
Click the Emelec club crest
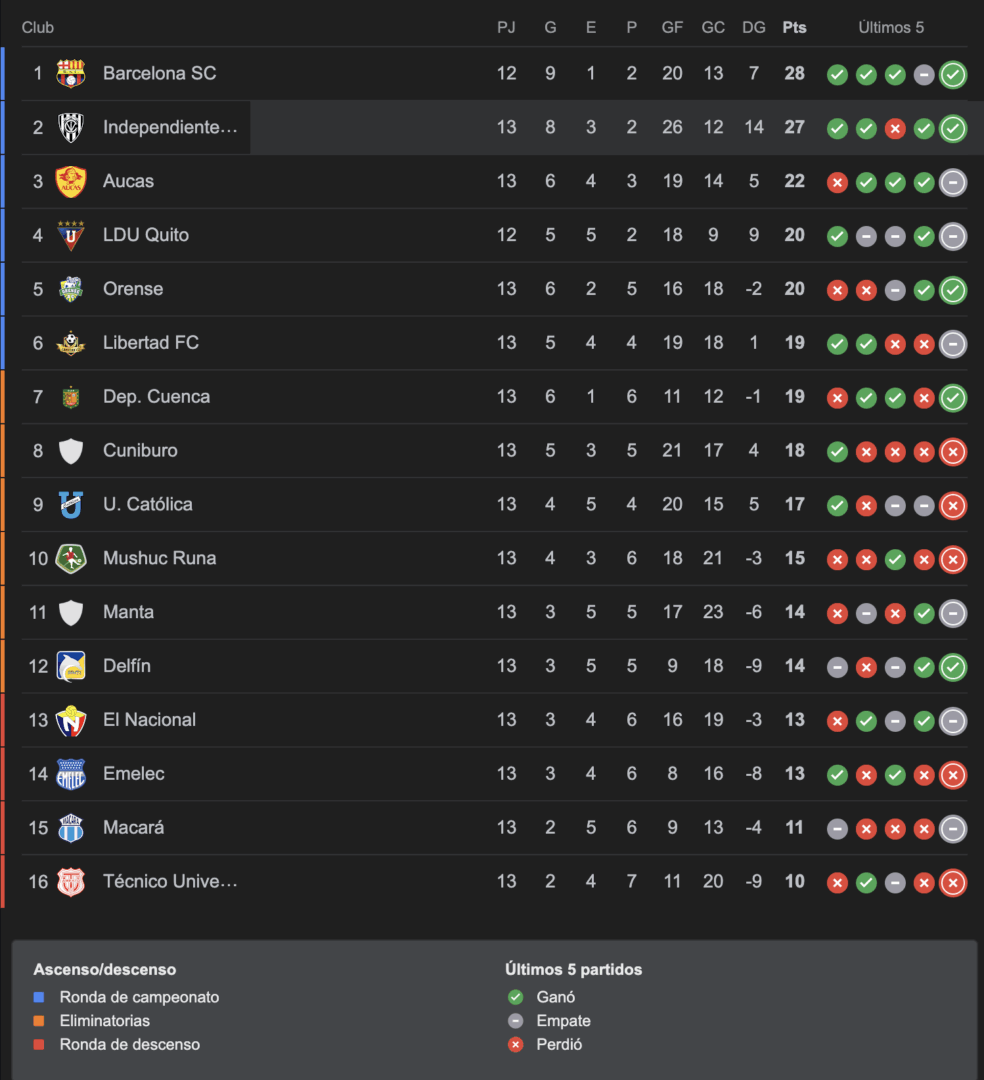click(x=71, y=773)
